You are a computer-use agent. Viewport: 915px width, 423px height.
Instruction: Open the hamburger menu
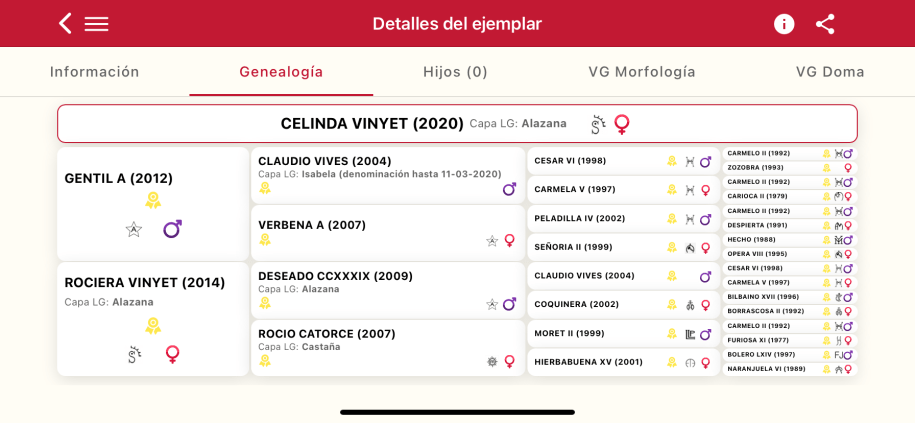coord(96,23)
